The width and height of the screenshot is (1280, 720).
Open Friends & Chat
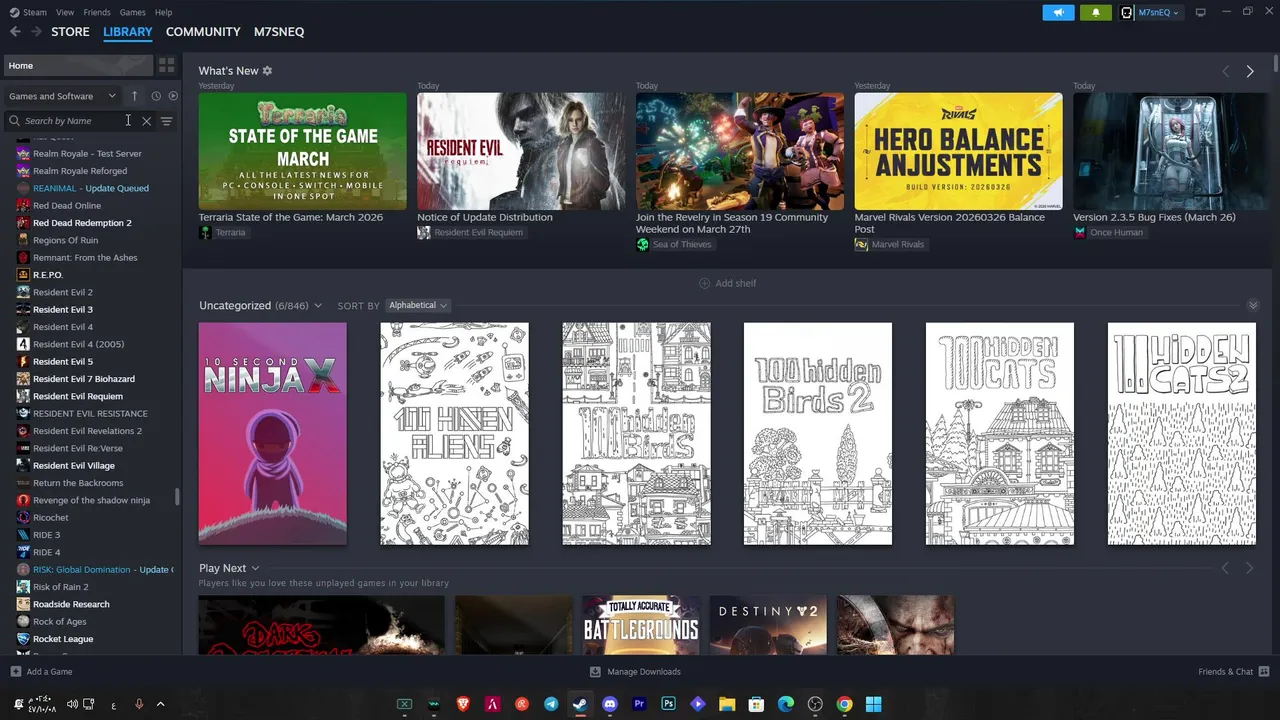(1234, 672)
